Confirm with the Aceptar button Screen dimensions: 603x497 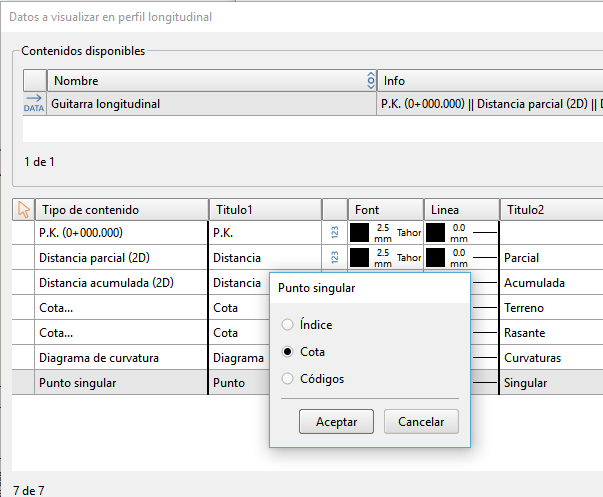[x=336, y=422]
